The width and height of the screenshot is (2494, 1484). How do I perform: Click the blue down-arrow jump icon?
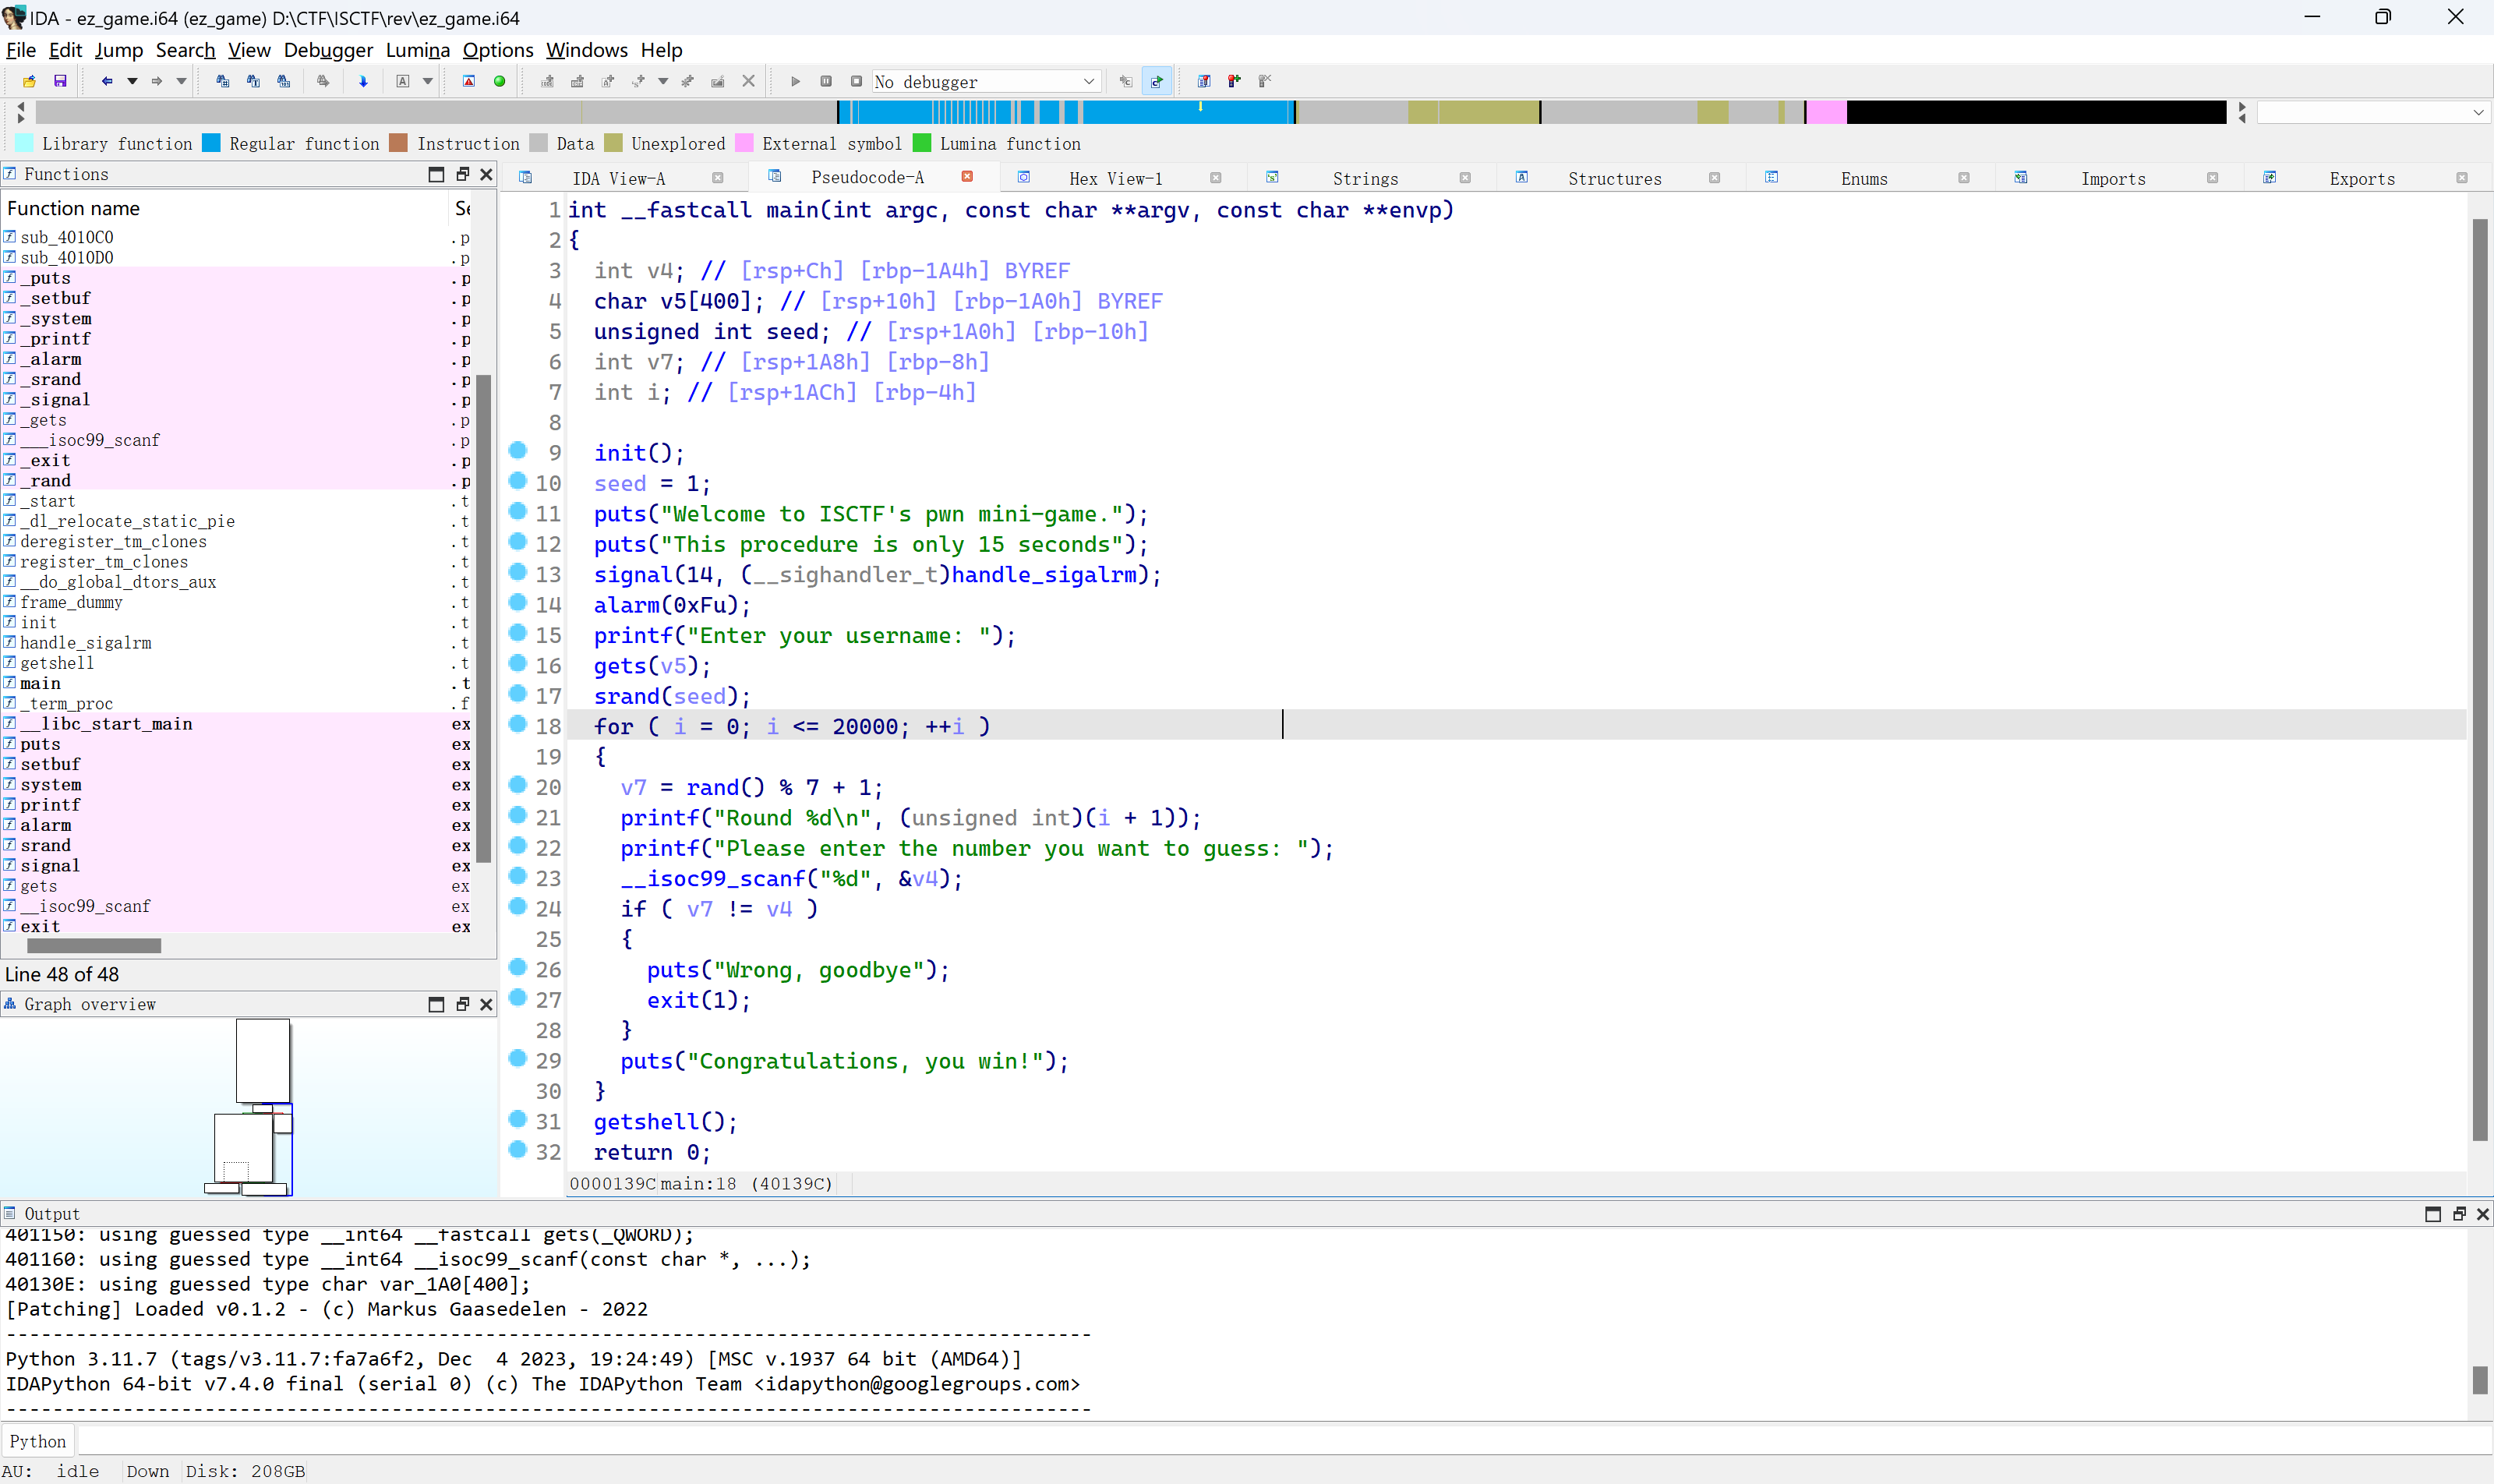click(363, 81)
